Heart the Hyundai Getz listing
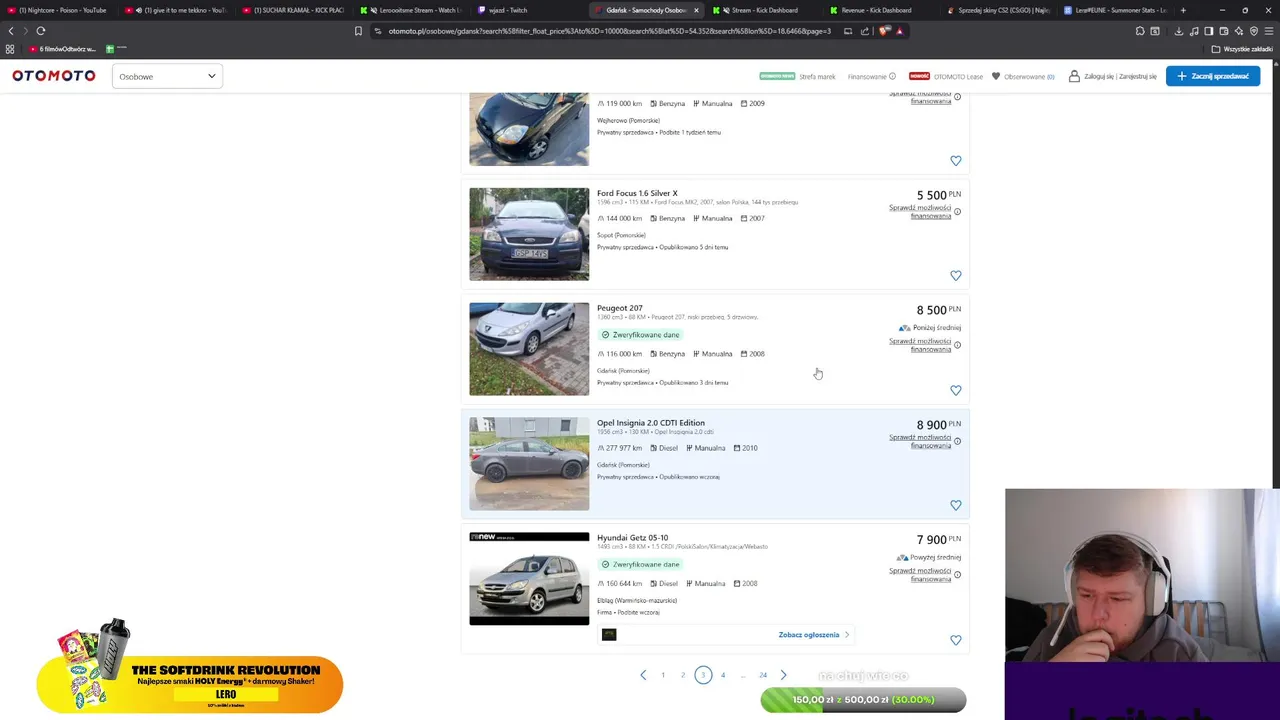Image resolution: width=1280 pixels, height=720 pixels. click(956, 640)
